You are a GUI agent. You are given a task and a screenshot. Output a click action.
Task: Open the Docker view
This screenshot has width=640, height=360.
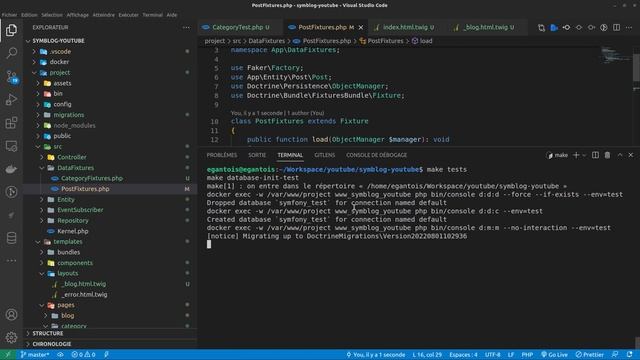click(11, 169)
